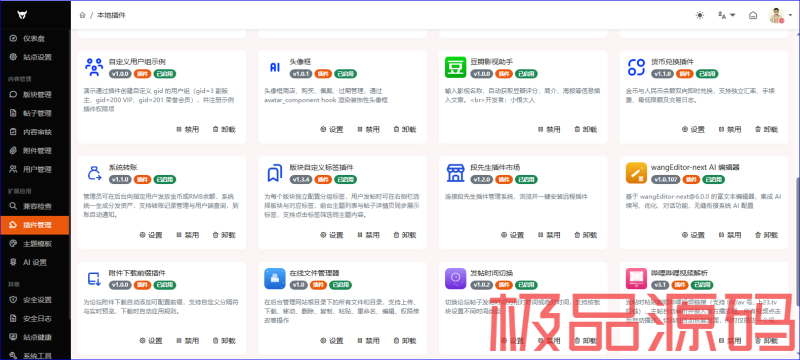800x360 pixels.
Task: Open settings for the 头像框 plugin
Action: 332,130
